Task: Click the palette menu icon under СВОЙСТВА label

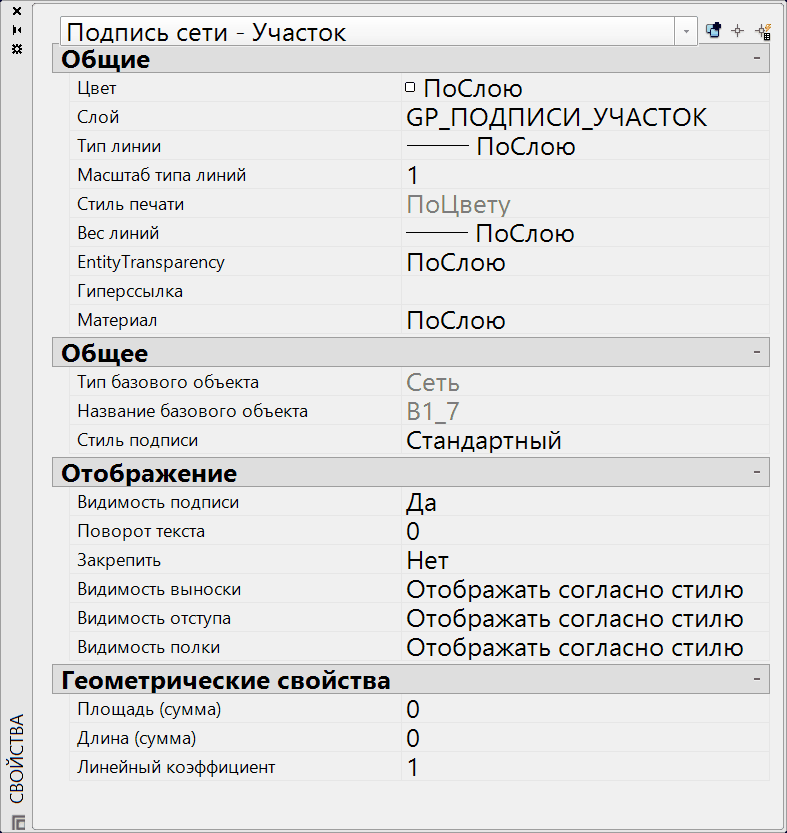Action: point(18,823)
